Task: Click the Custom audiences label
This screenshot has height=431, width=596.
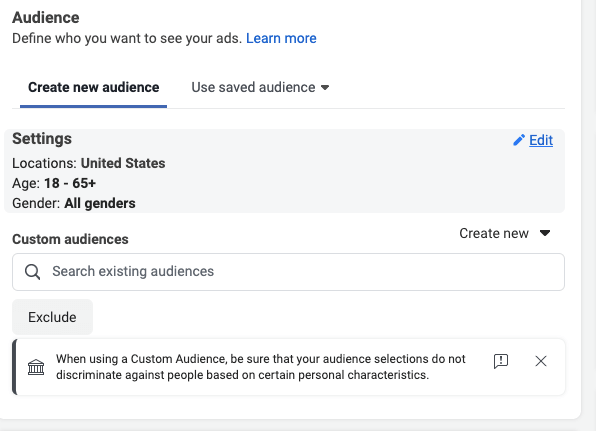Action: [x=70, y=239]
